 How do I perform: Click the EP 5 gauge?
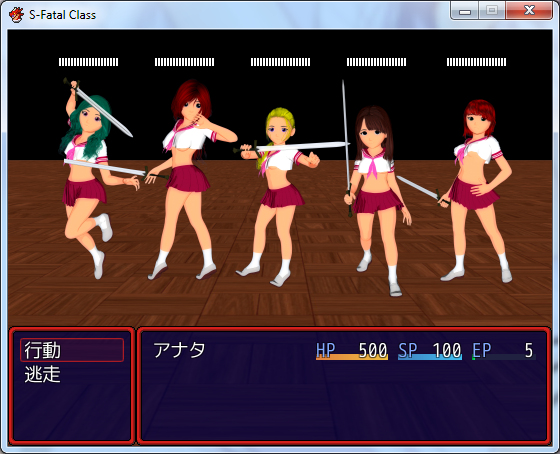504,351
